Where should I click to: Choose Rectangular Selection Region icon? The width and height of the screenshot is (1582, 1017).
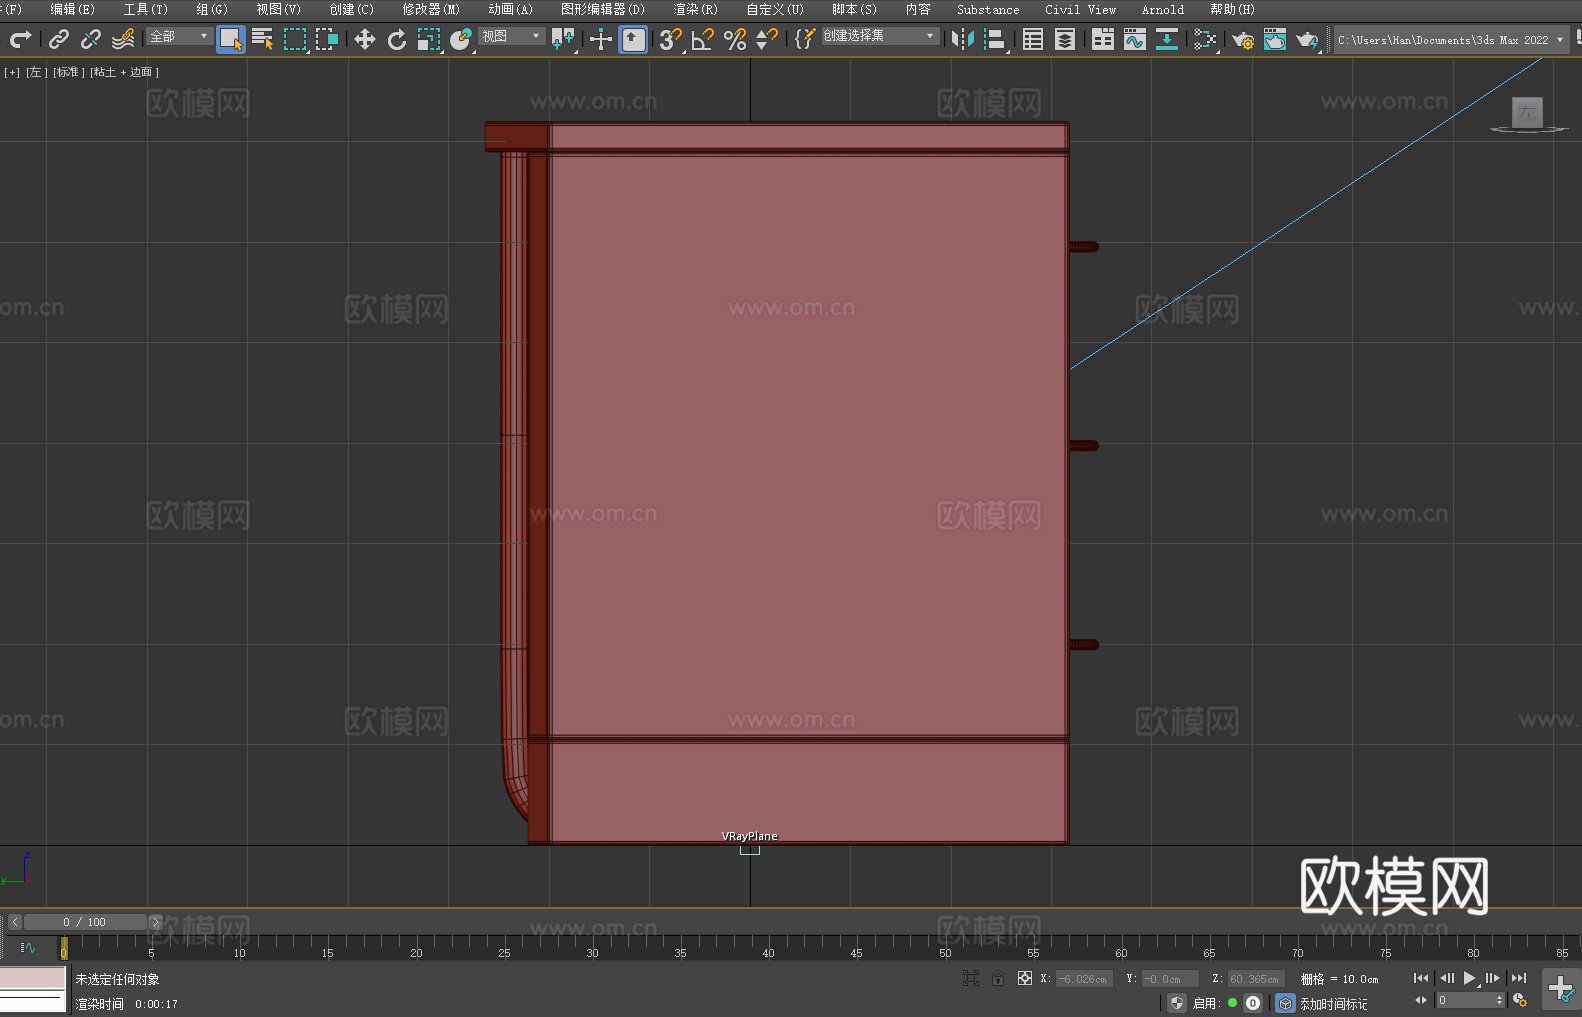(x=295, y=39)
